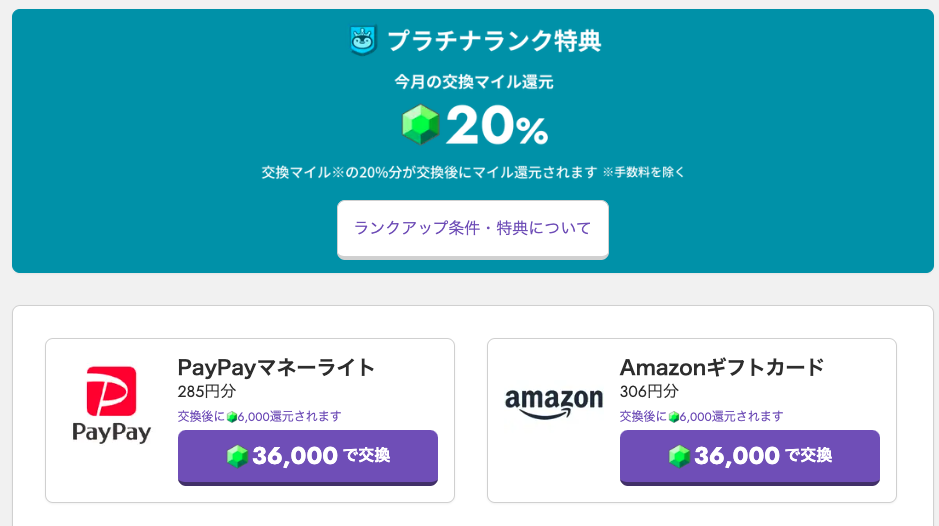Click the gem icon inside Amazon exchange button

pyautogui.click(x=679, y=457)
